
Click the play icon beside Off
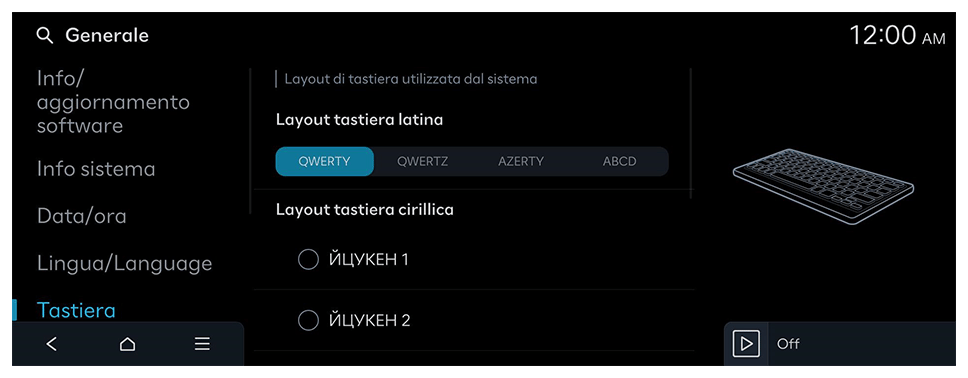(x=746, y=343)
